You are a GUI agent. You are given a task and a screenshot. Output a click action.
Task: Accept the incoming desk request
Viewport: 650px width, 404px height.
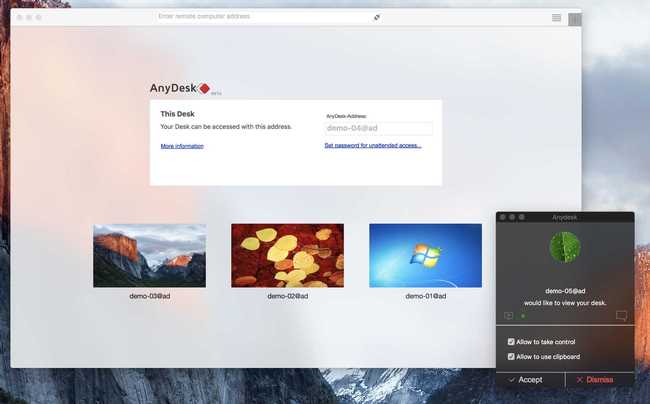click(530, 380)
